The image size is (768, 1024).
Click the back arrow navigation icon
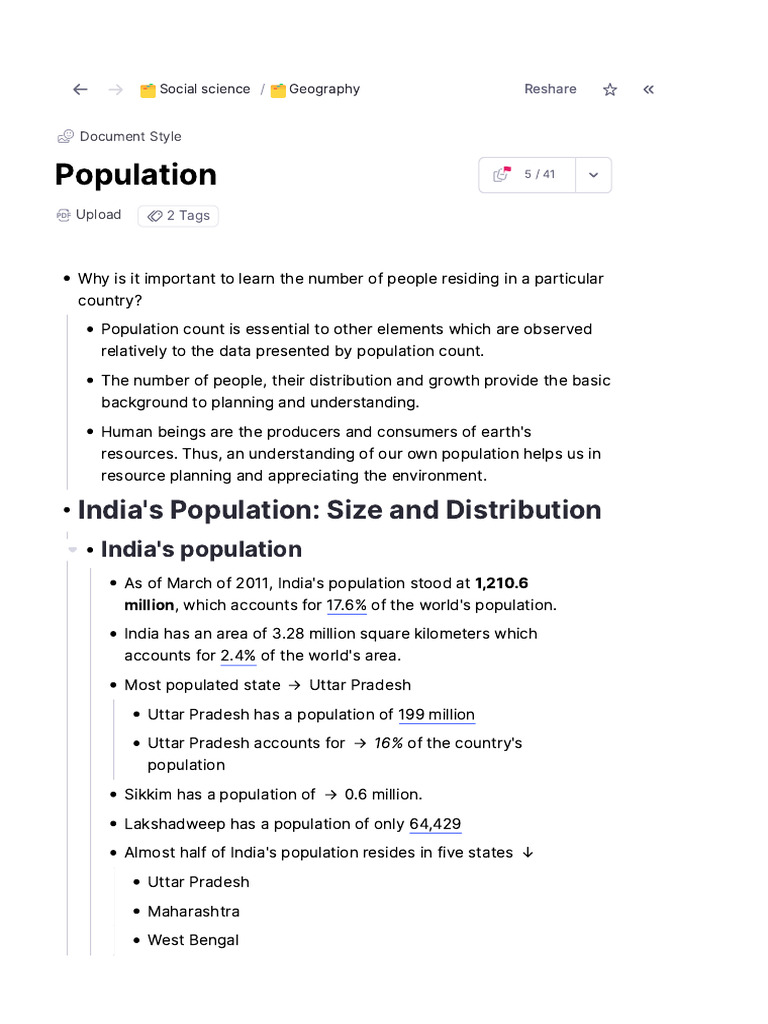point(80,90)
